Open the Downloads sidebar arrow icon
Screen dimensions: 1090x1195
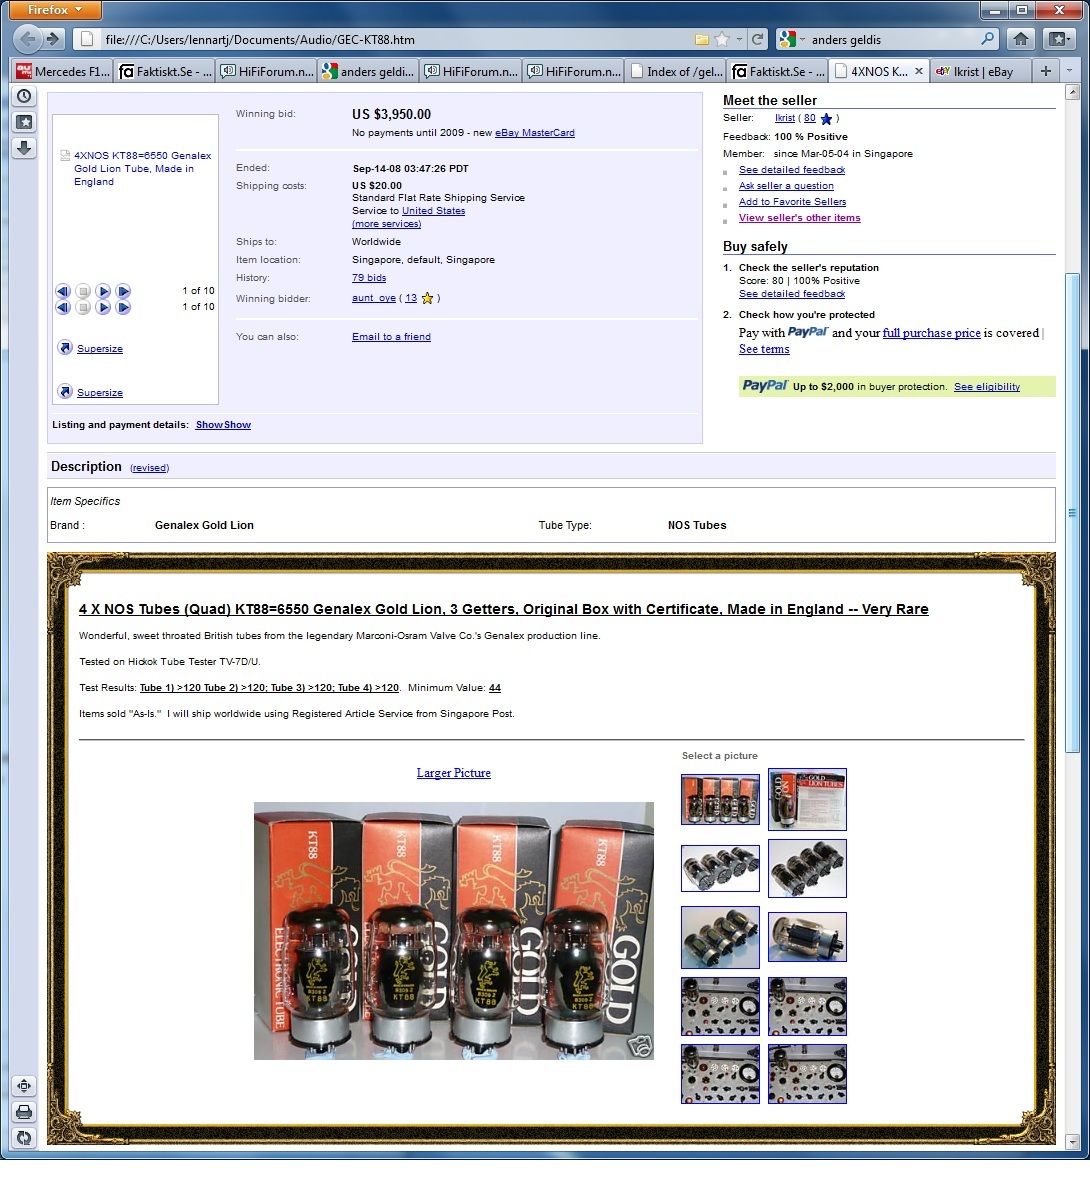pyautogui.click(x=24, y=148)
